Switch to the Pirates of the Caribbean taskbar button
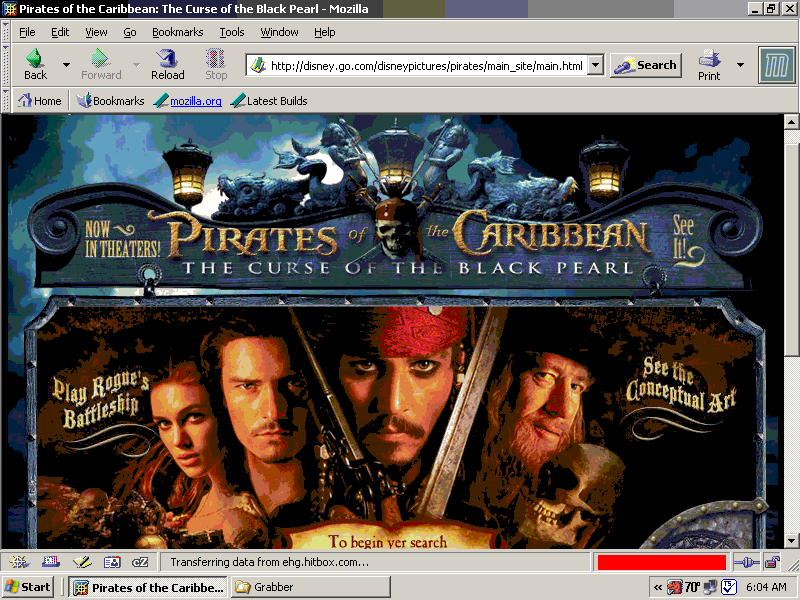The image size is (800, 600). click(148, 587)
